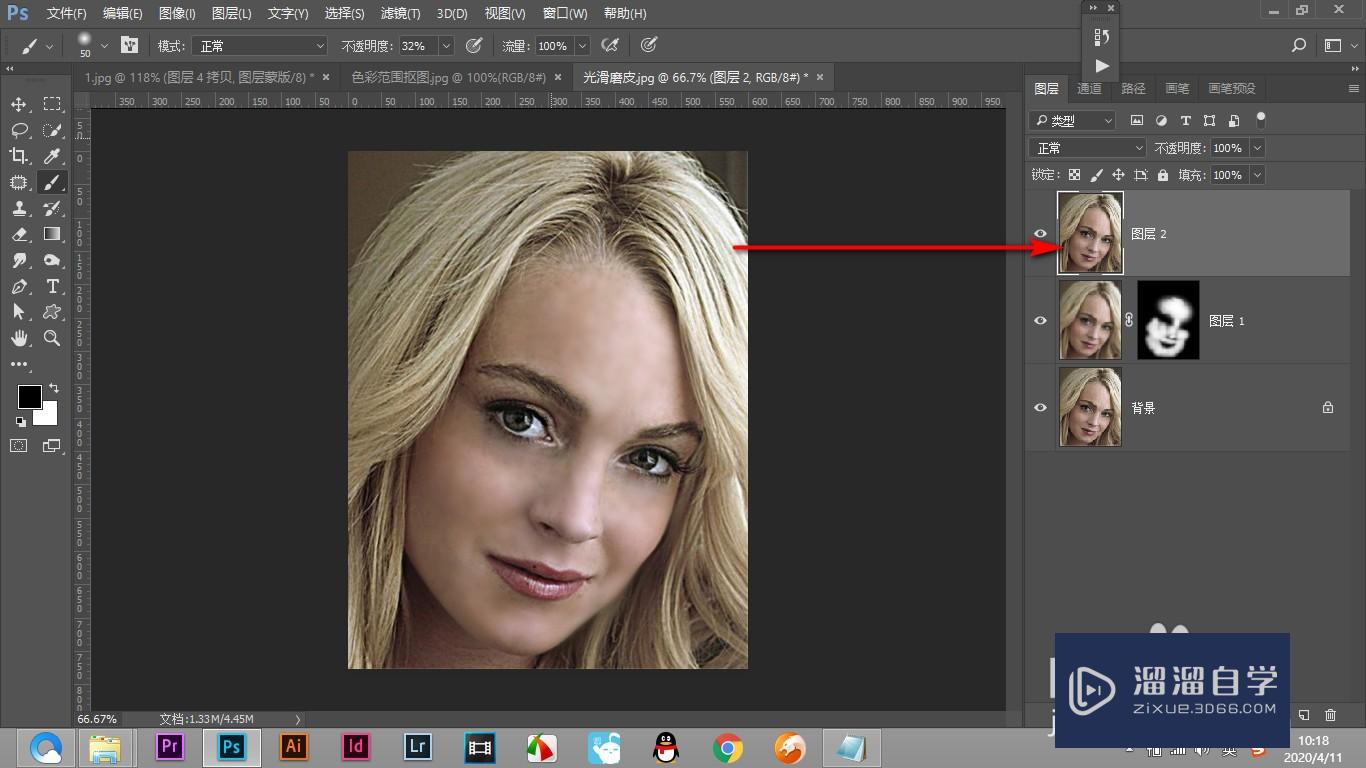Screen dimensions: 1366x768
Task: Lock image pixels with brush icon
Action: pos(1096,174)
